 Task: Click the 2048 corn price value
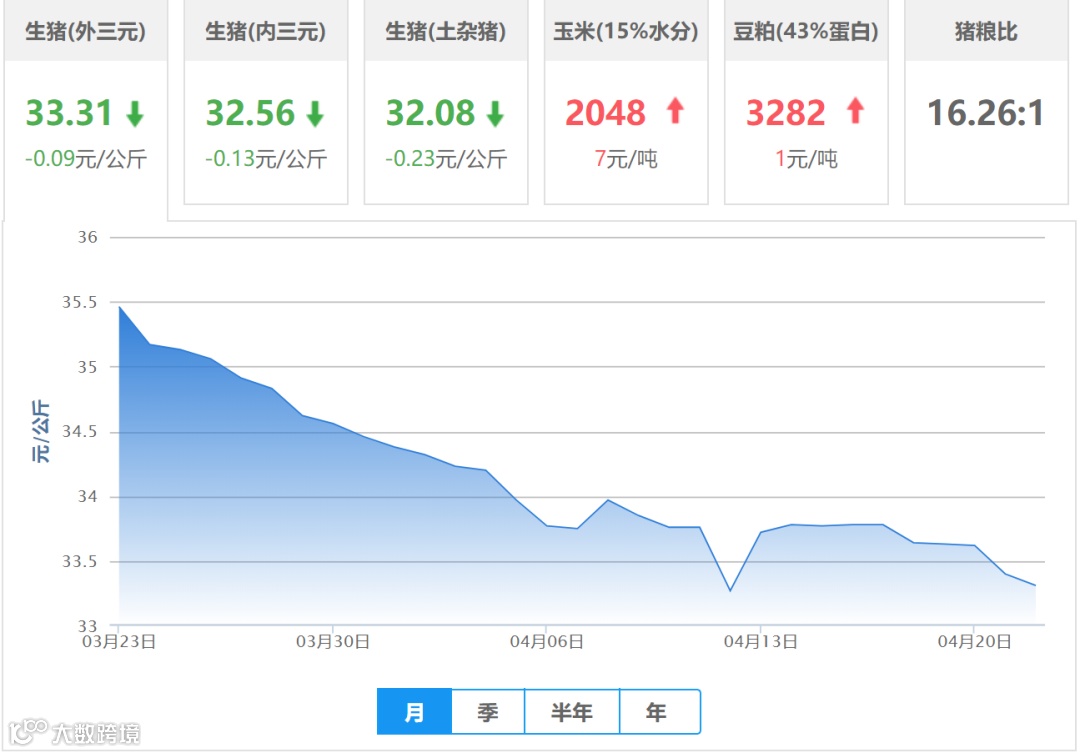pos(605,114)
